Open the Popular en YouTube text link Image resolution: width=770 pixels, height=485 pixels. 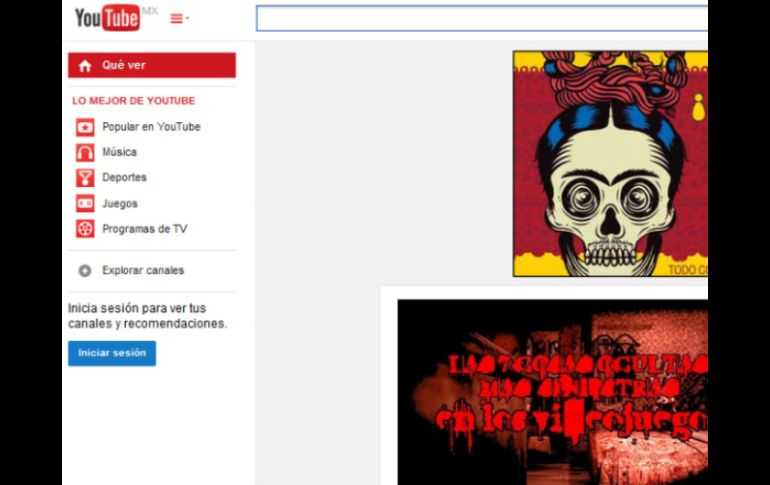point(151,127)
